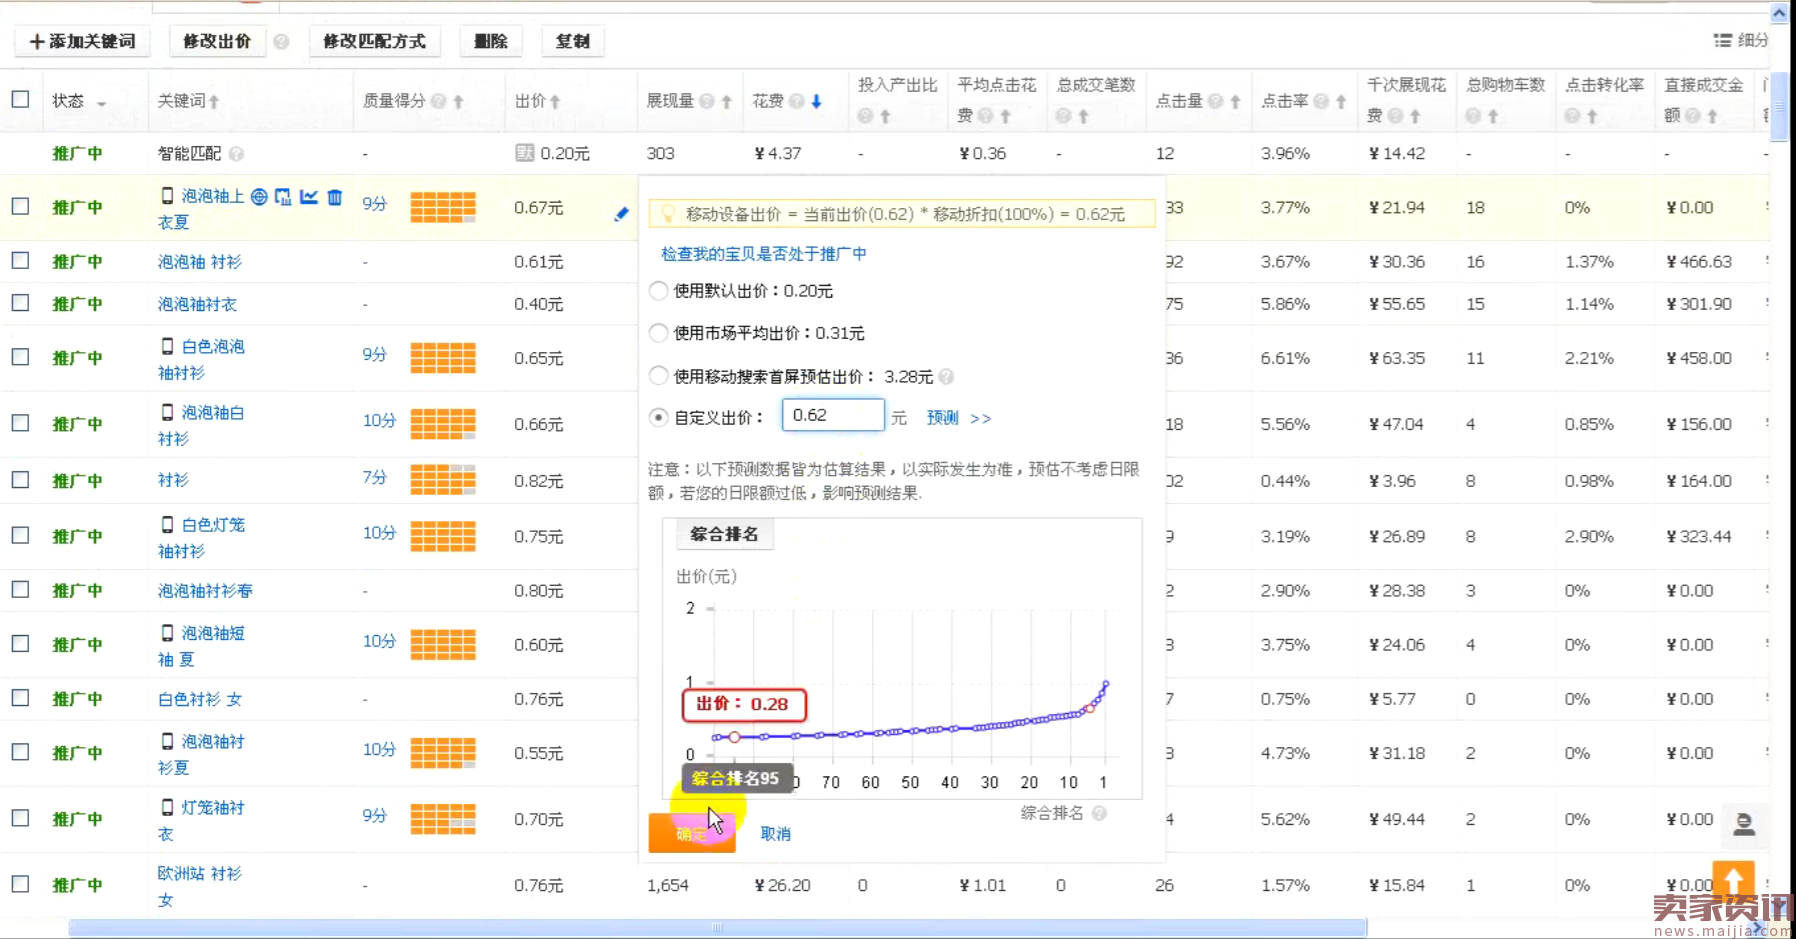Click the orange back-to-top arrow button

[1733, 879]
